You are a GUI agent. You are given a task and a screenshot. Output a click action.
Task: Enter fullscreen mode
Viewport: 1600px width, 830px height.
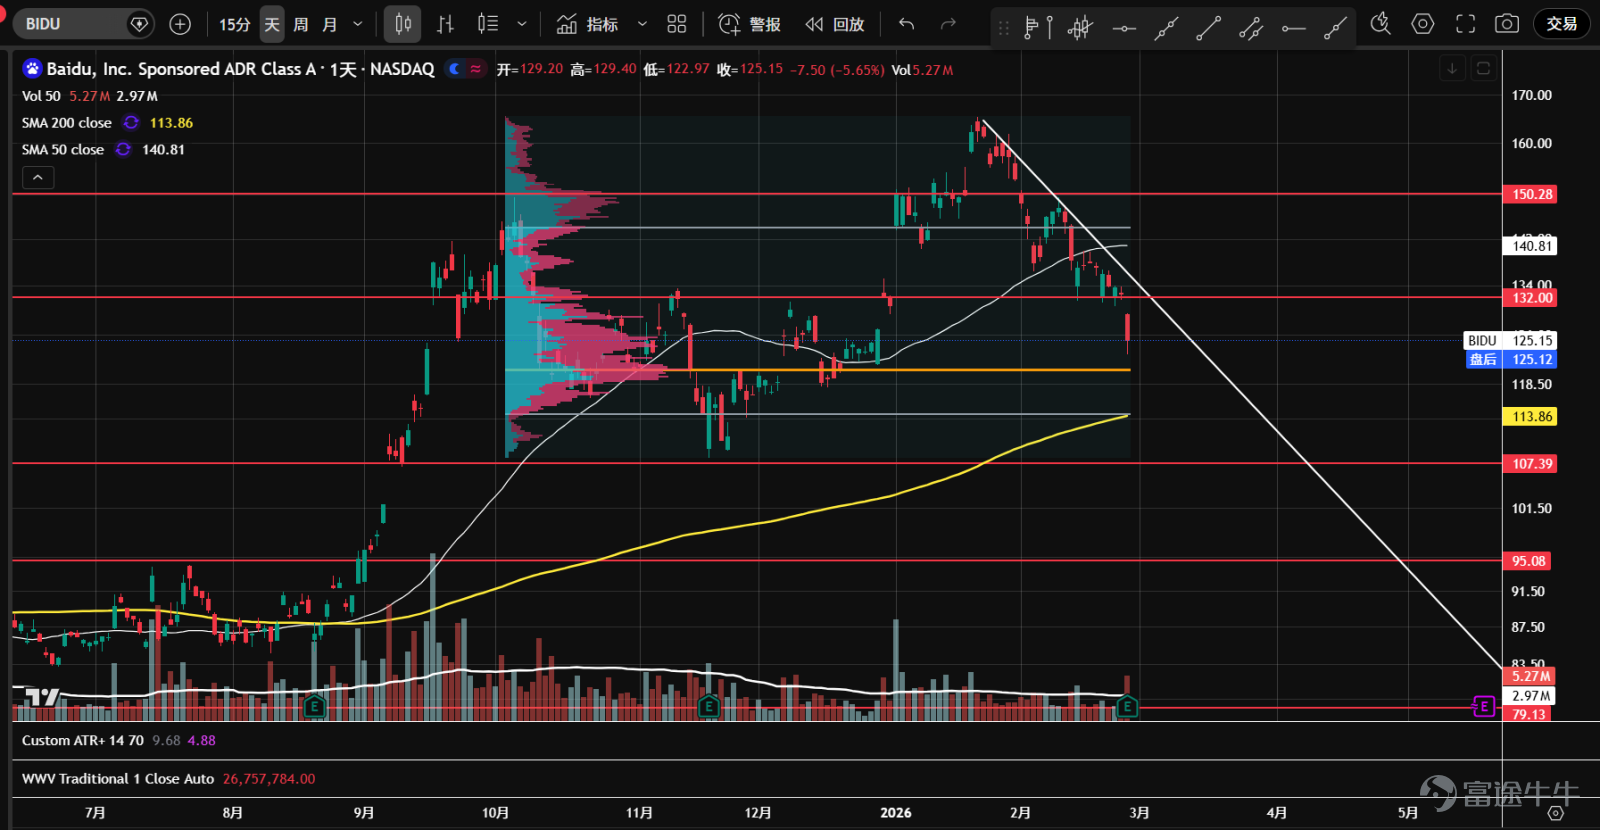pos(1466,24)
